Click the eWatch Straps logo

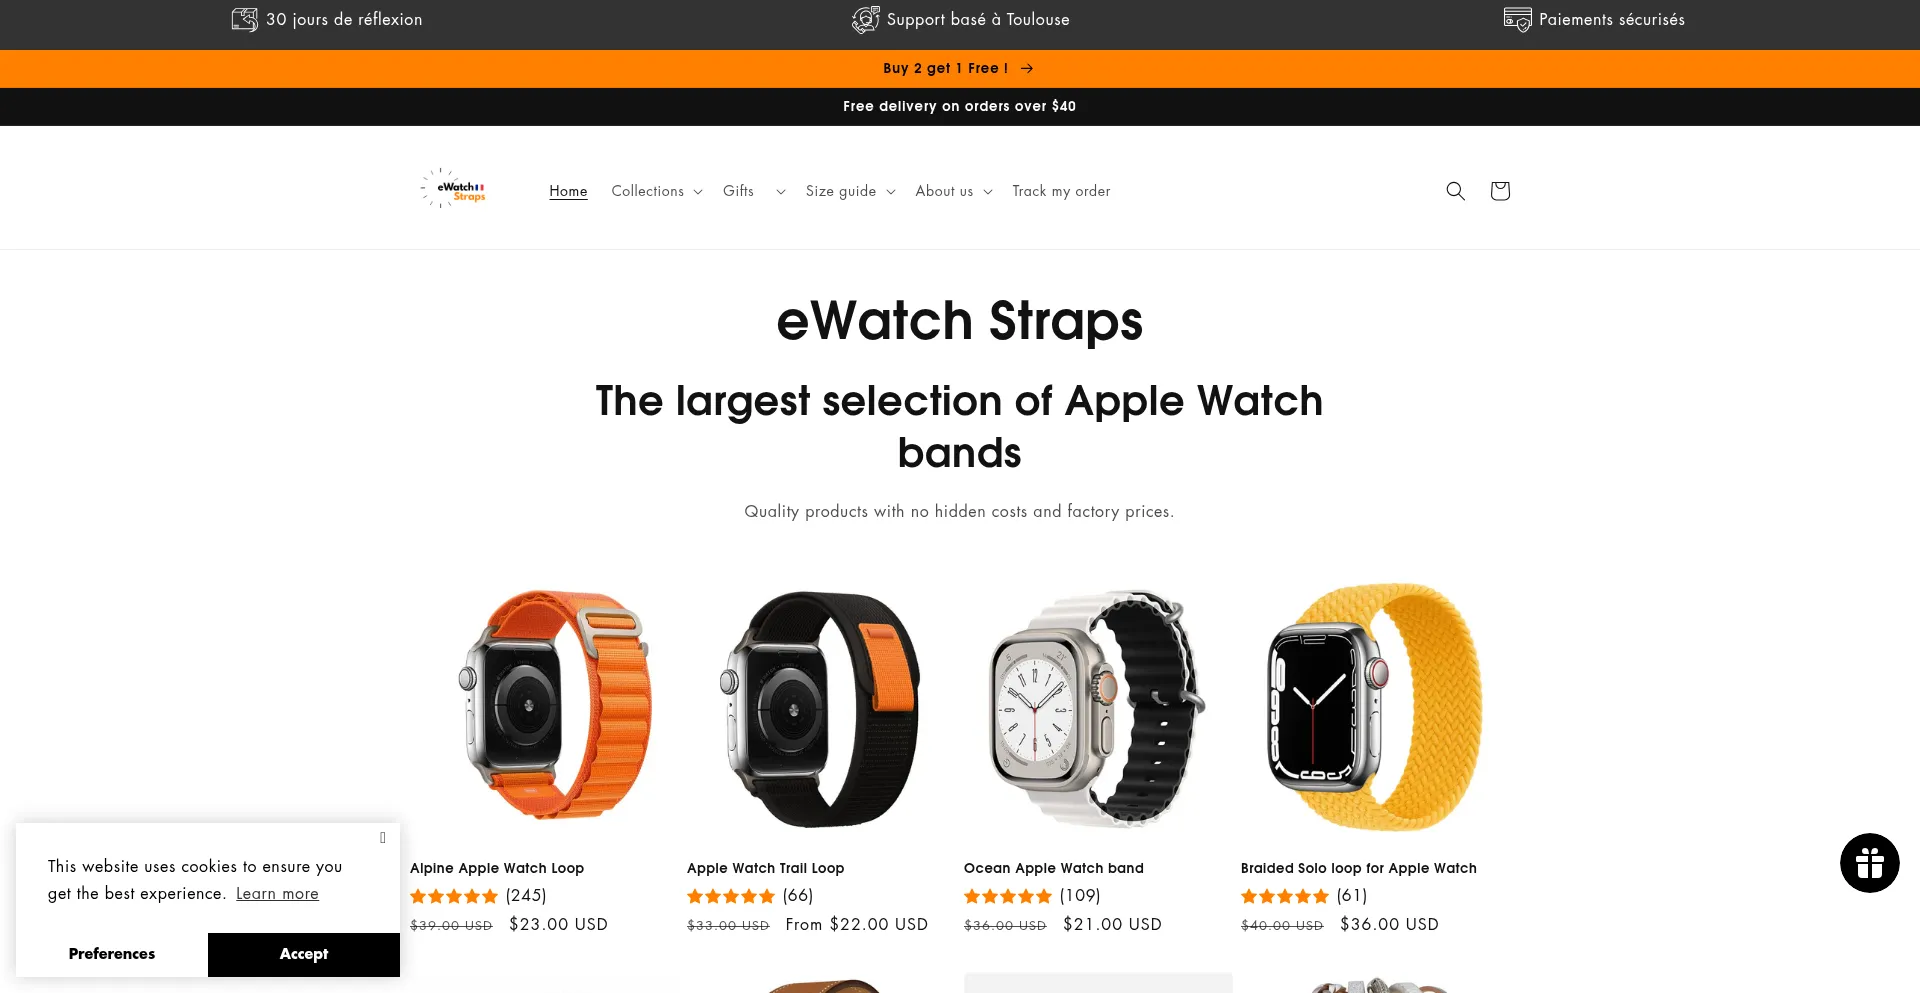(454, 188)
